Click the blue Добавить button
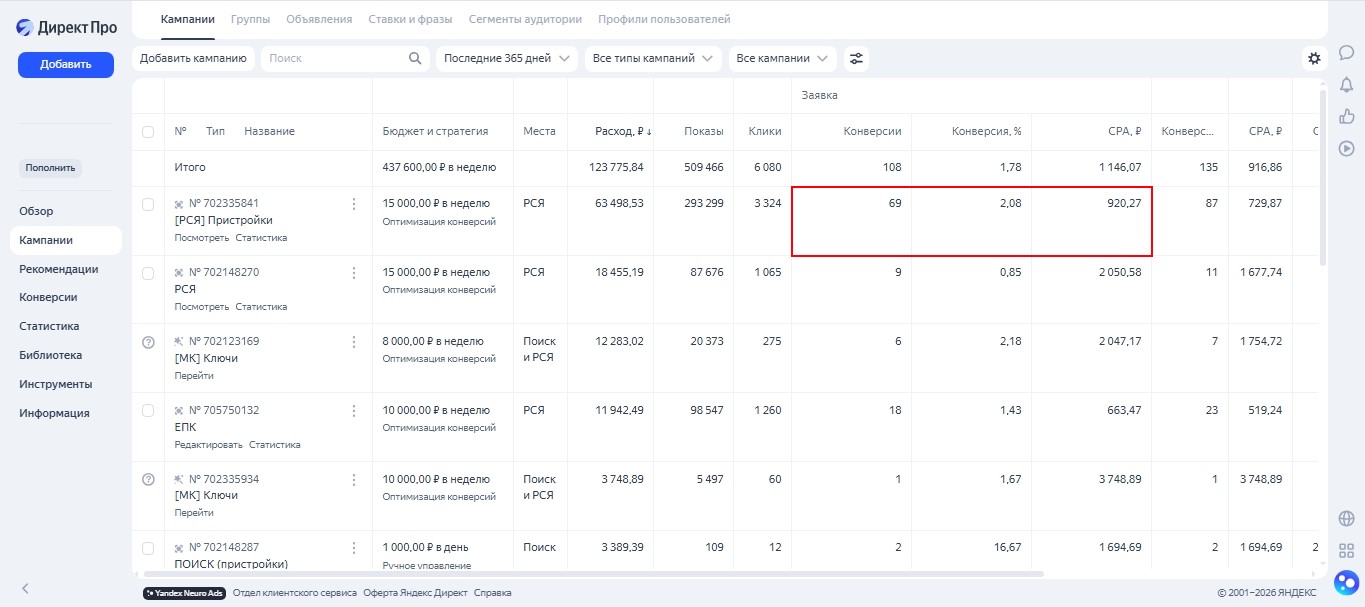The width and height of the screenshot is (1365, 607). 66,65
